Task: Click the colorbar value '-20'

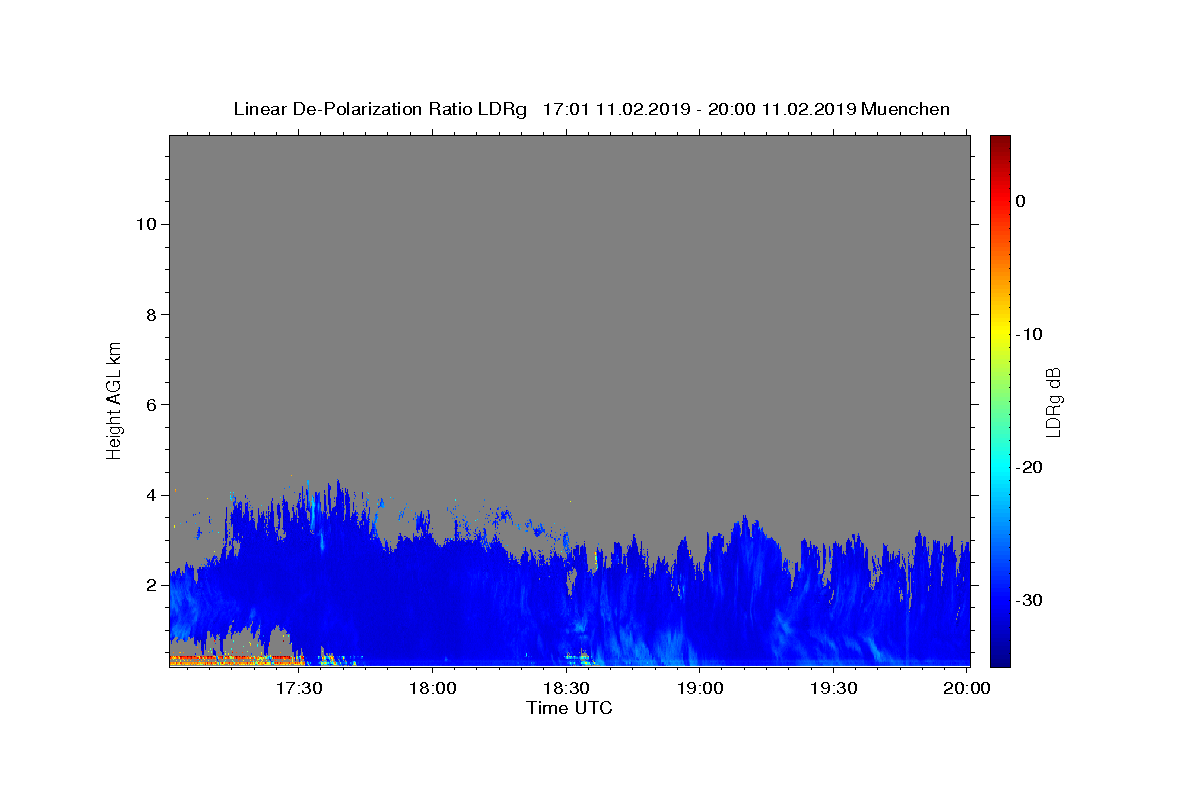Action: click(x=1030, y=467)
